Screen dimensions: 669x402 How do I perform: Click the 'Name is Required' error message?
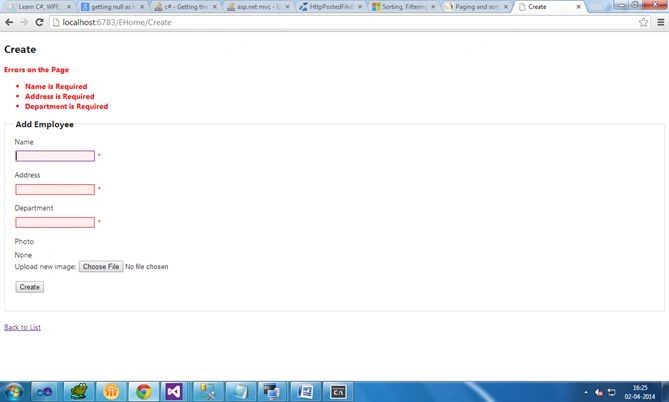click(56, 86)
